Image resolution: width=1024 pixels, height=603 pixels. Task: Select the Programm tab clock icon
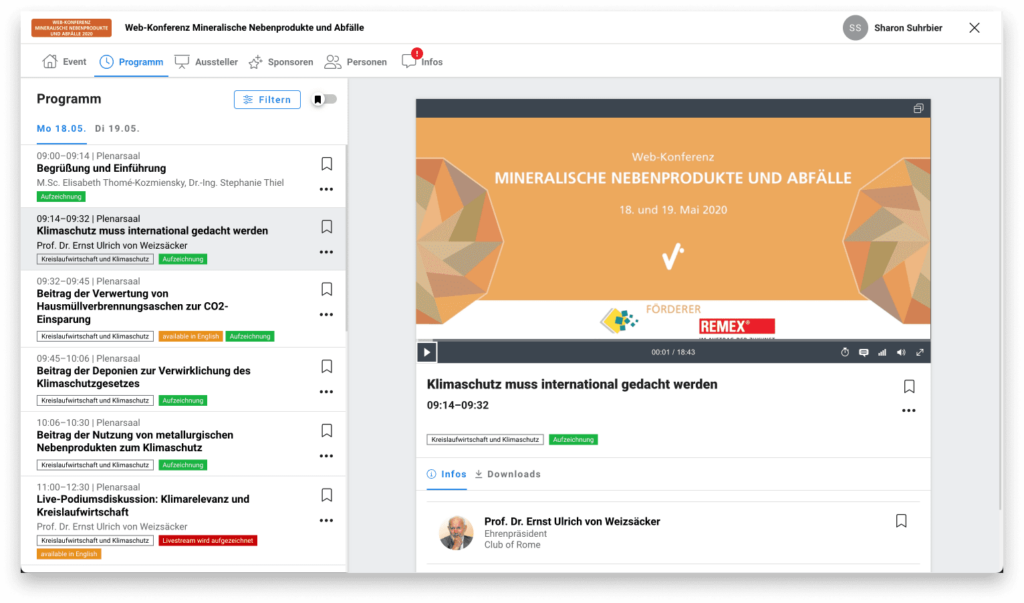coord(108,61)
